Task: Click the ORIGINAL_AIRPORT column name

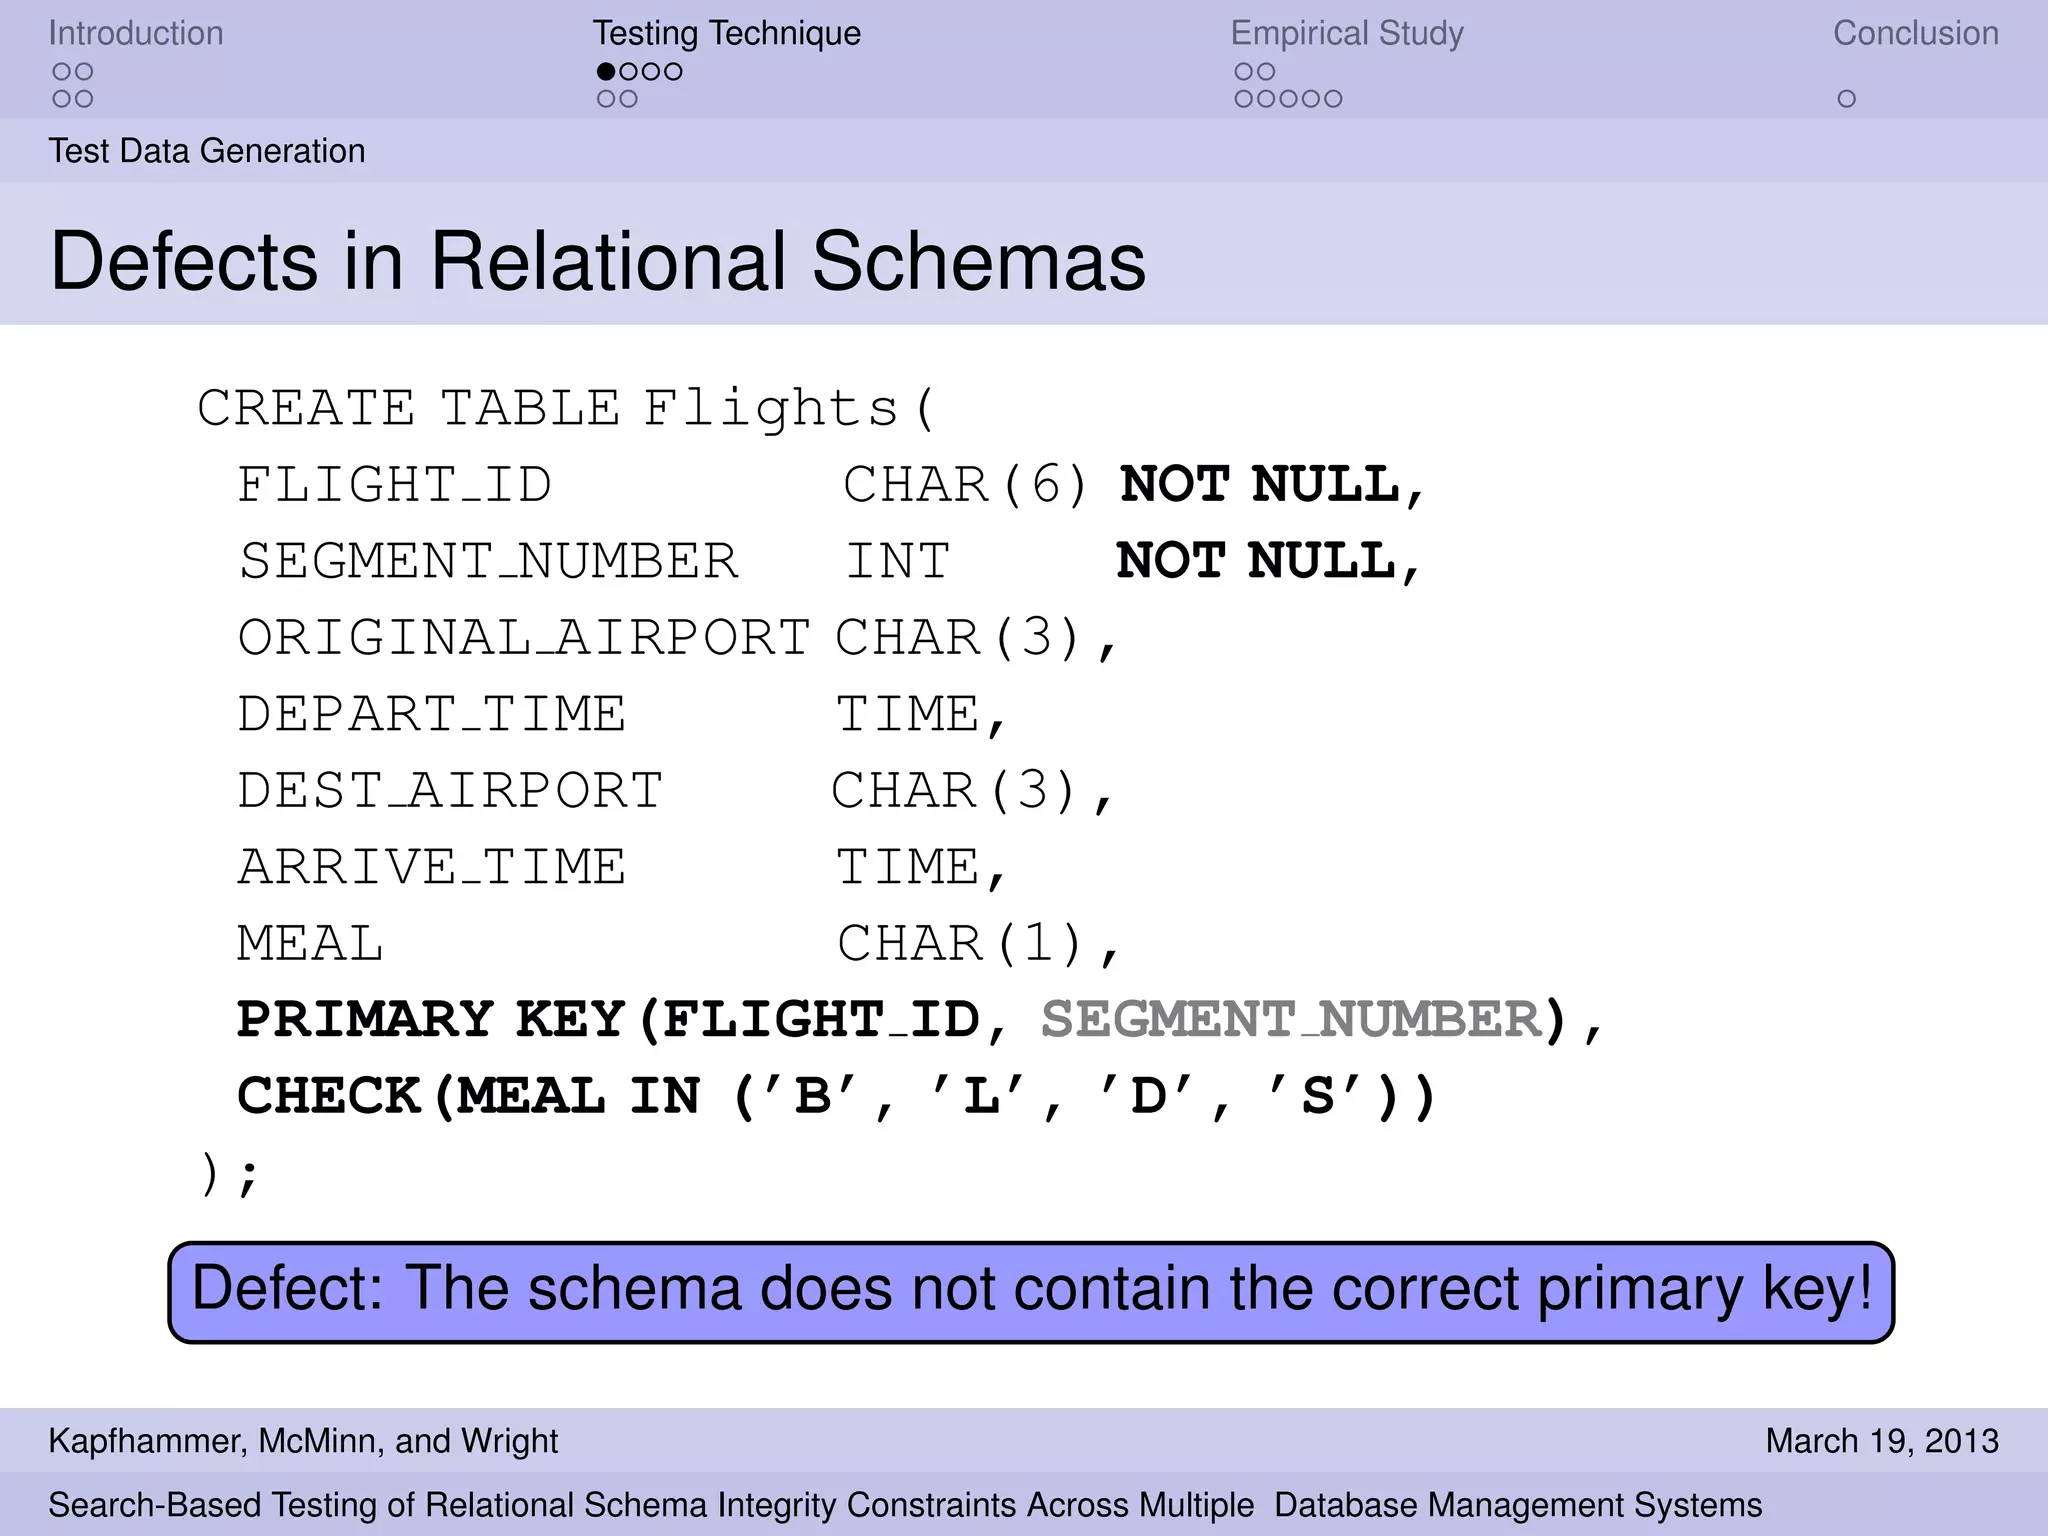Action: [523, 638]
